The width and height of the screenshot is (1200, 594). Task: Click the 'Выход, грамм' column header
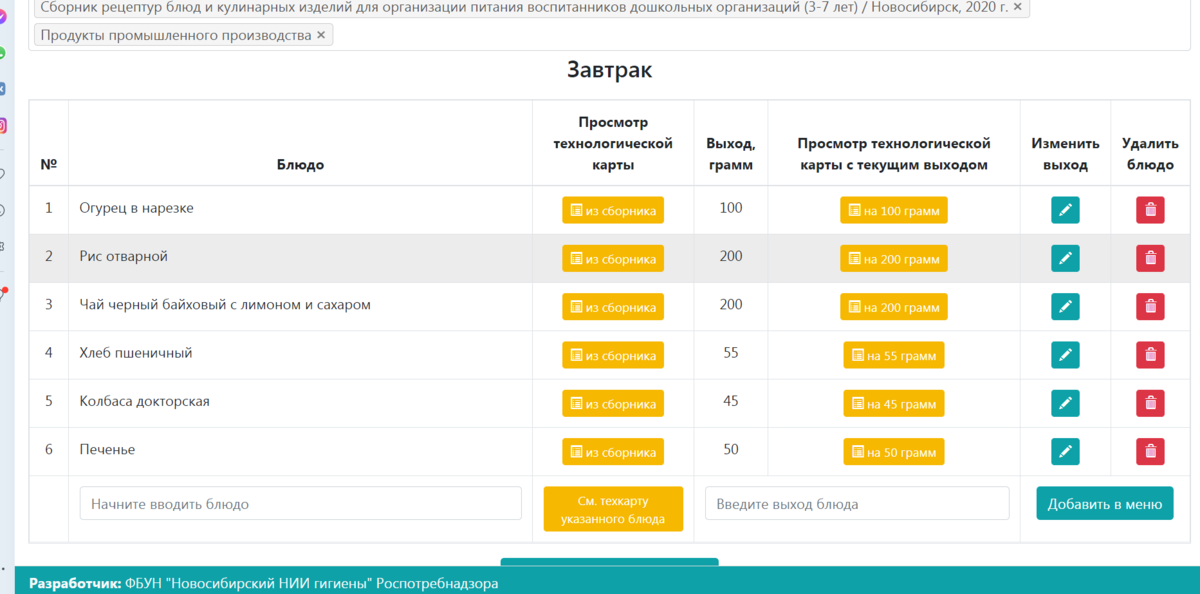[x=730, y=154]
